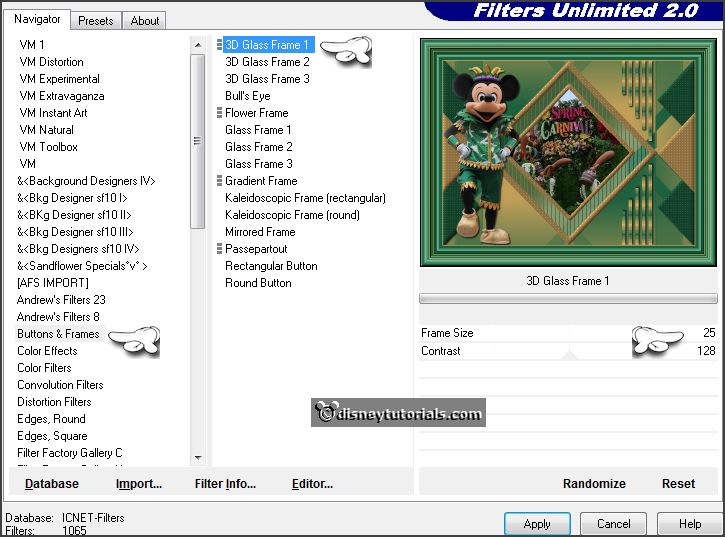Click the Contrast value 128
Screen dimensions: 725x537
tap(706, 351)
